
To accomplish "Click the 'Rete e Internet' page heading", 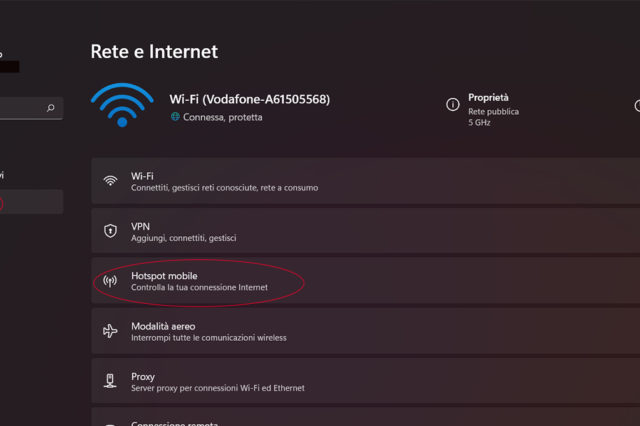I will [x=154, y=51].
